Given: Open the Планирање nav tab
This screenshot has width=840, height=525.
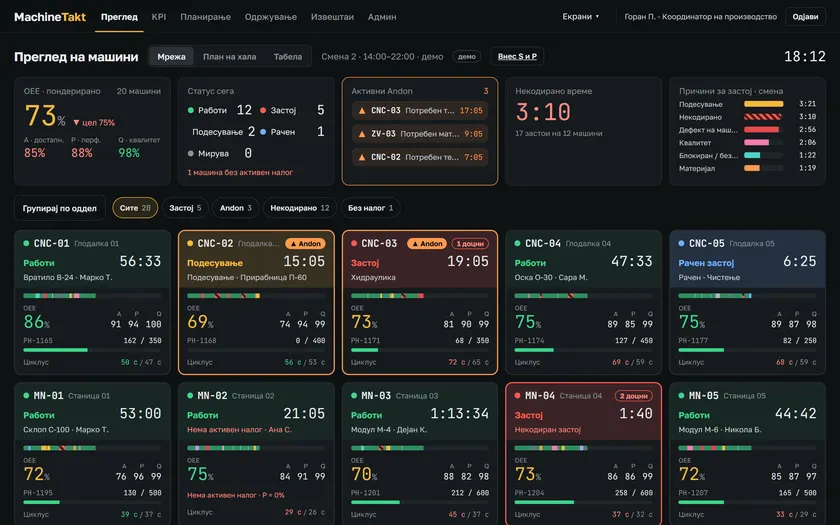Looking at the screenshot, I should 205,17.
